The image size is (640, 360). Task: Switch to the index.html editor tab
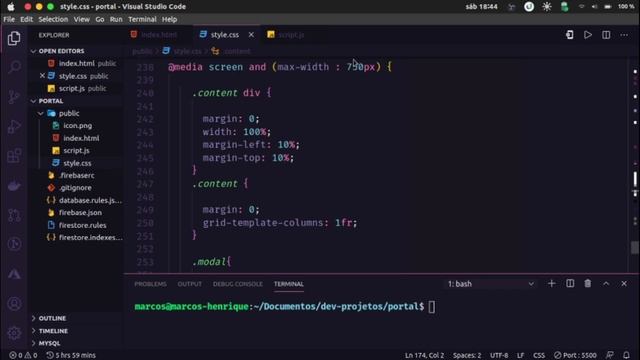(x=158, y=35)
